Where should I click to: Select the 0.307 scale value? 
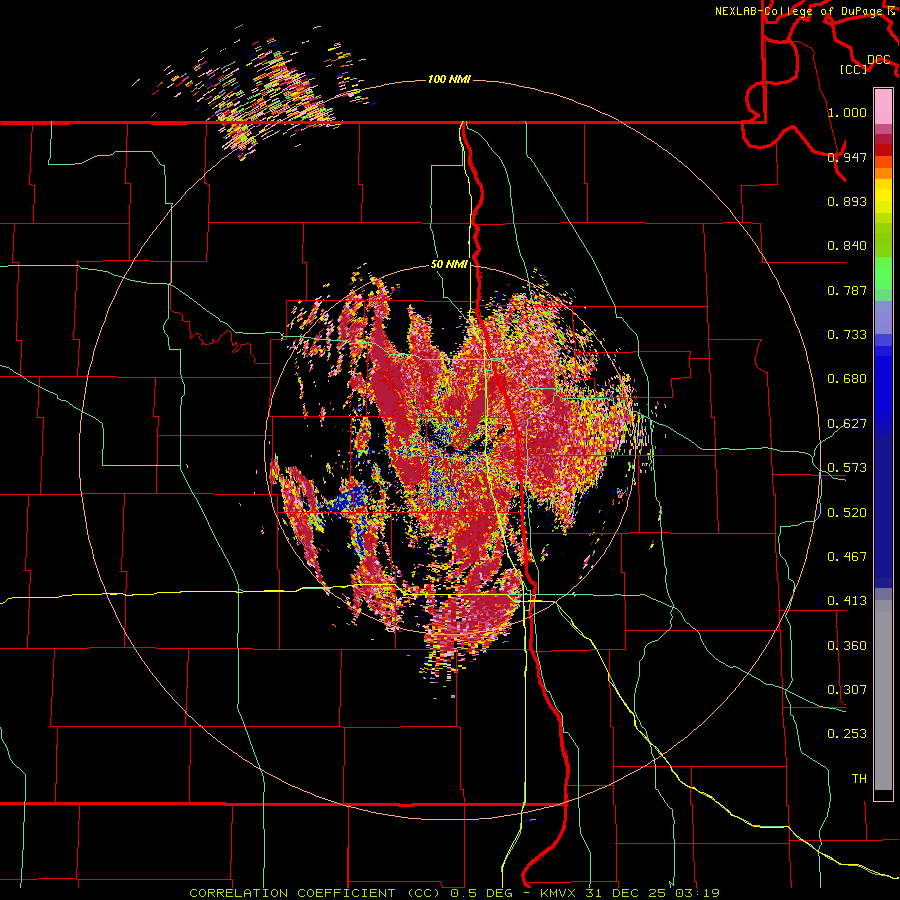click(847, 690)
